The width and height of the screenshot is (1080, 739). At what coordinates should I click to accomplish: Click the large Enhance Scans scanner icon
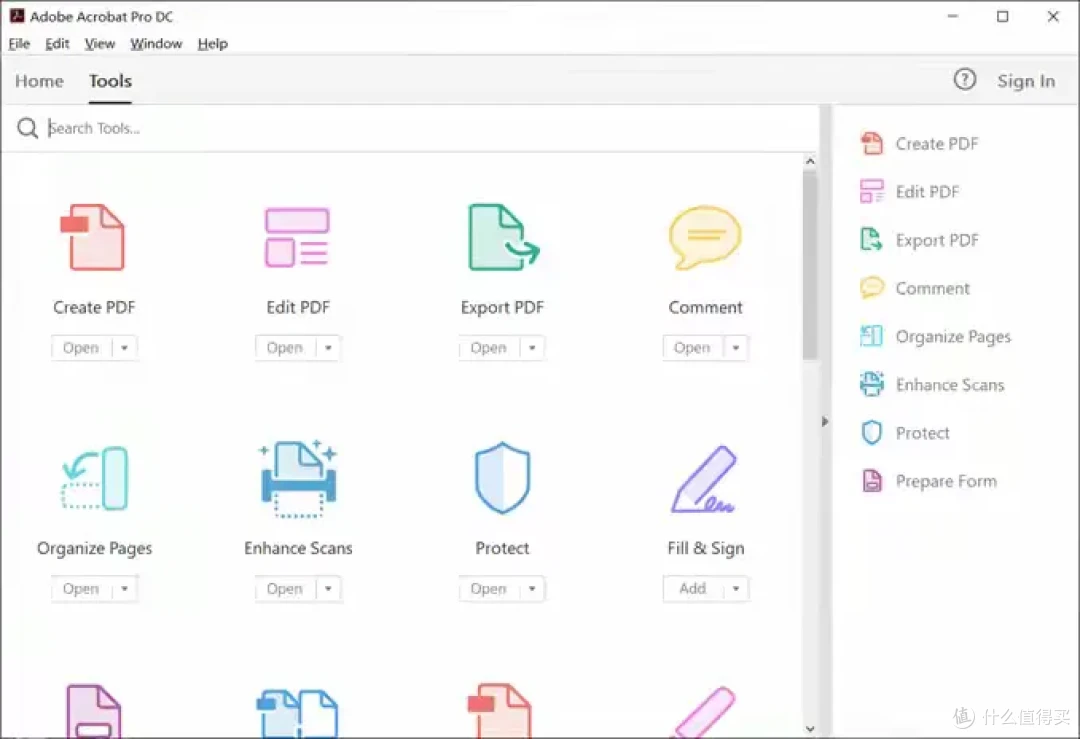(298, 479)
